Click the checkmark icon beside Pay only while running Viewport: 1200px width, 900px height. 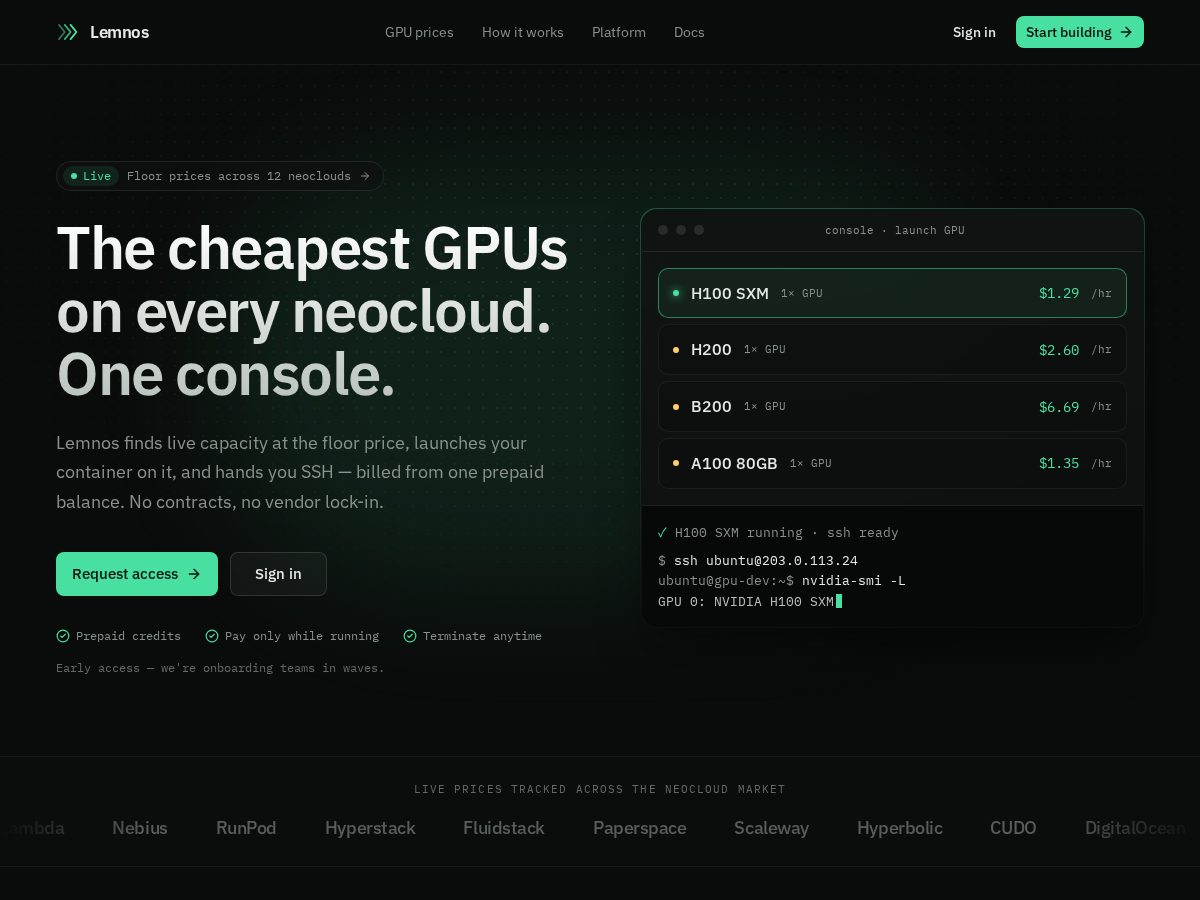coord(212,636)
